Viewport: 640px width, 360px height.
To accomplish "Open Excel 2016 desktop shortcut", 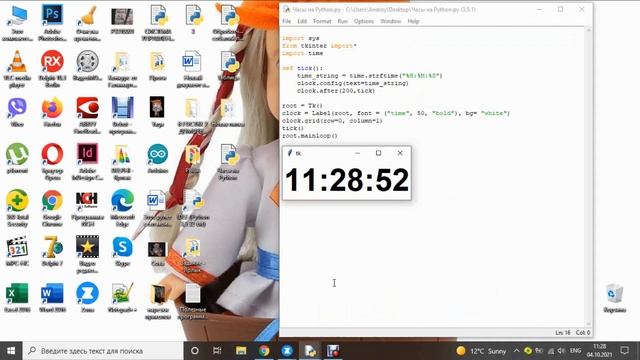I will [x=17, y=298].
